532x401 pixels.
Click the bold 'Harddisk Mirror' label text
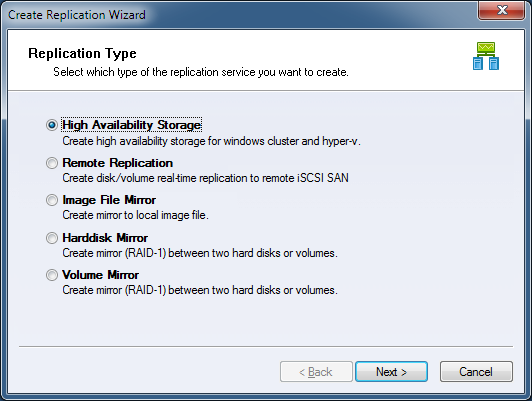click(105, 238)
